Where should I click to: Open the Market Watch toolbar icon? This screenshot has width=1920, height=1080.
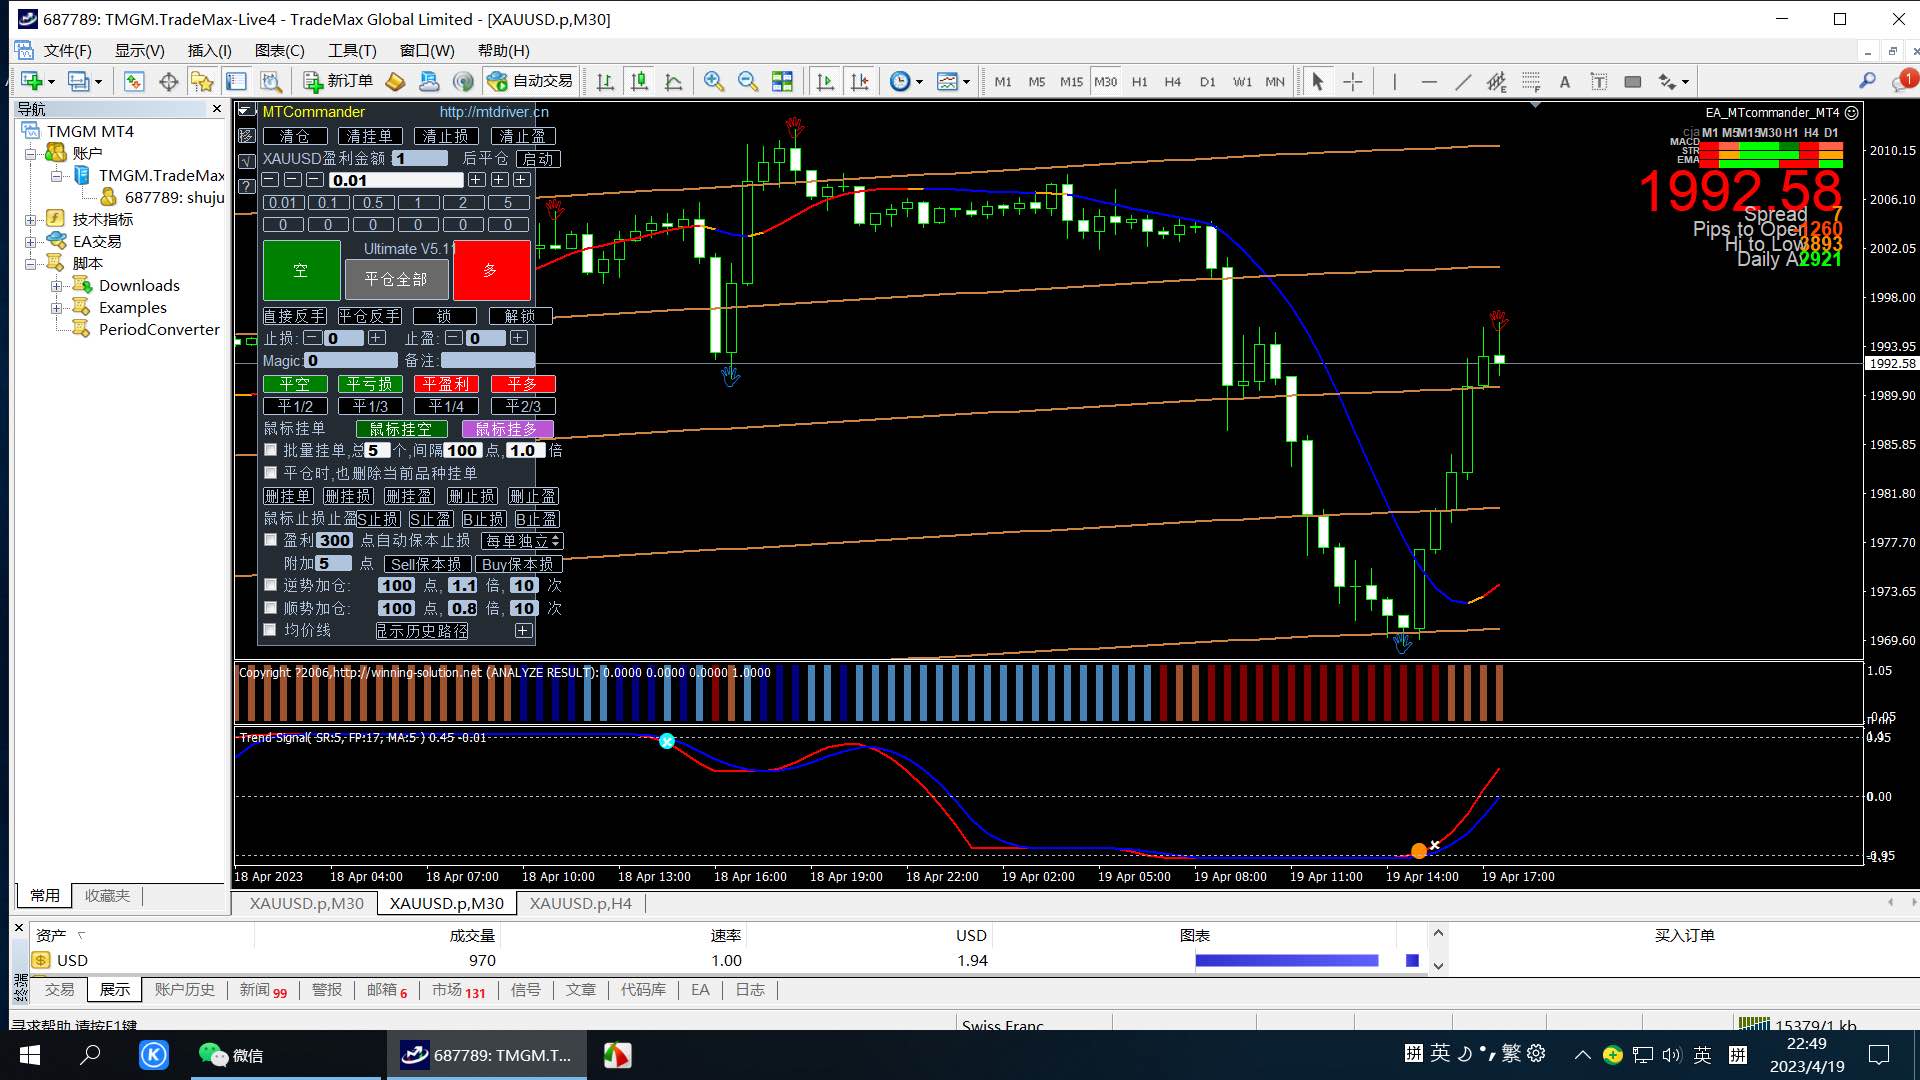[x=134, y=81]
